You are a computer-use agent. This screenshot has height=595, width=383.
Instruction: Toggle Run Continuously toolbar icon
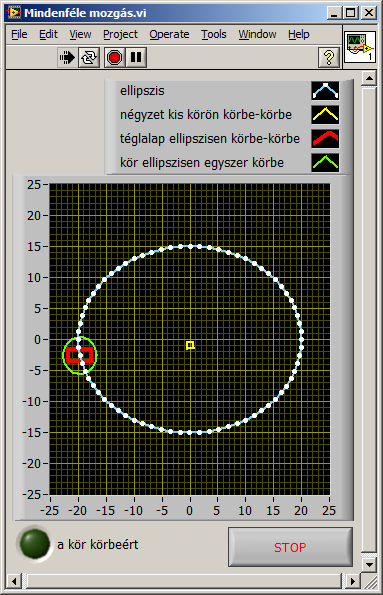[x=89, y=58]
